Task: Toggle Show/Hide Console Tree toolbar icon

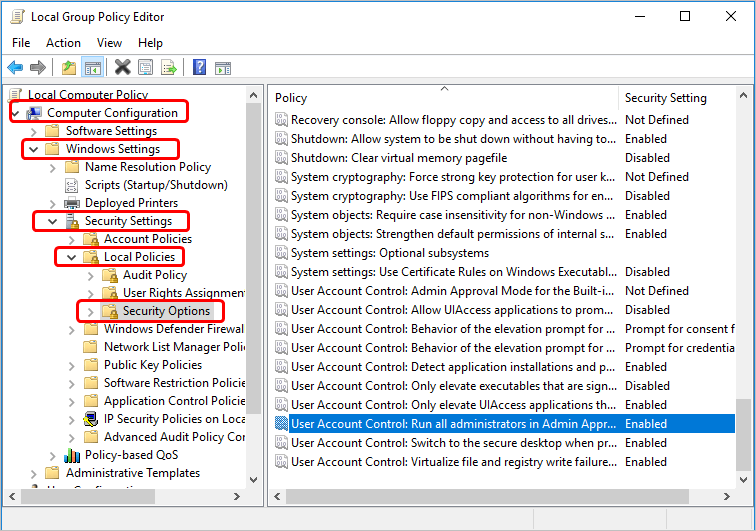Action: click(x=92, y=67)
